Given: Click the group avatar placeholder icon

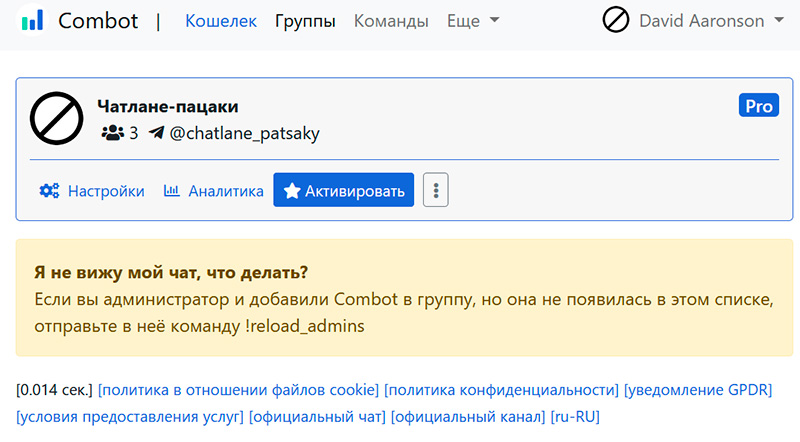Looking at the screenshot, I should coord(56,118).
